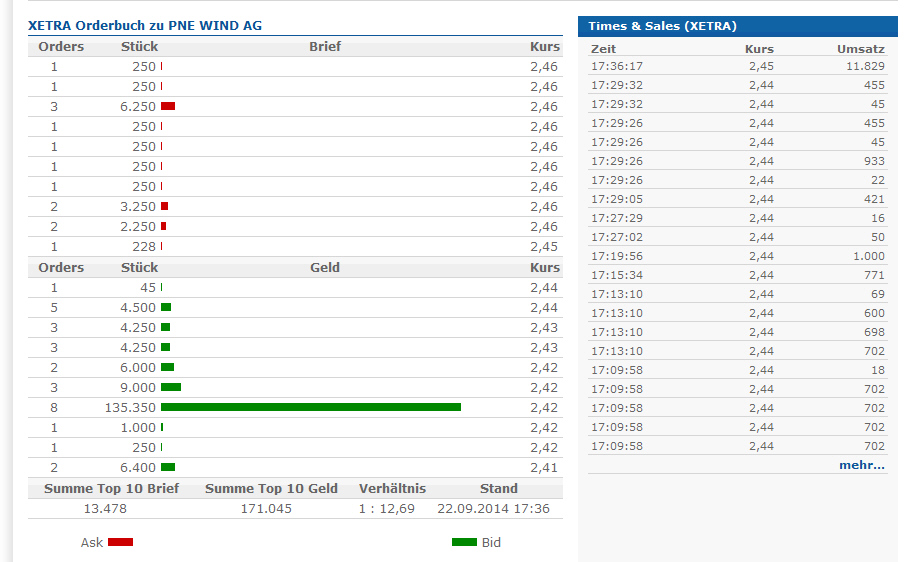The width and height of the screenshot is (907, 562).
Task: Click the green bar next to 6.400 Stück
Action: click(168, 467)
